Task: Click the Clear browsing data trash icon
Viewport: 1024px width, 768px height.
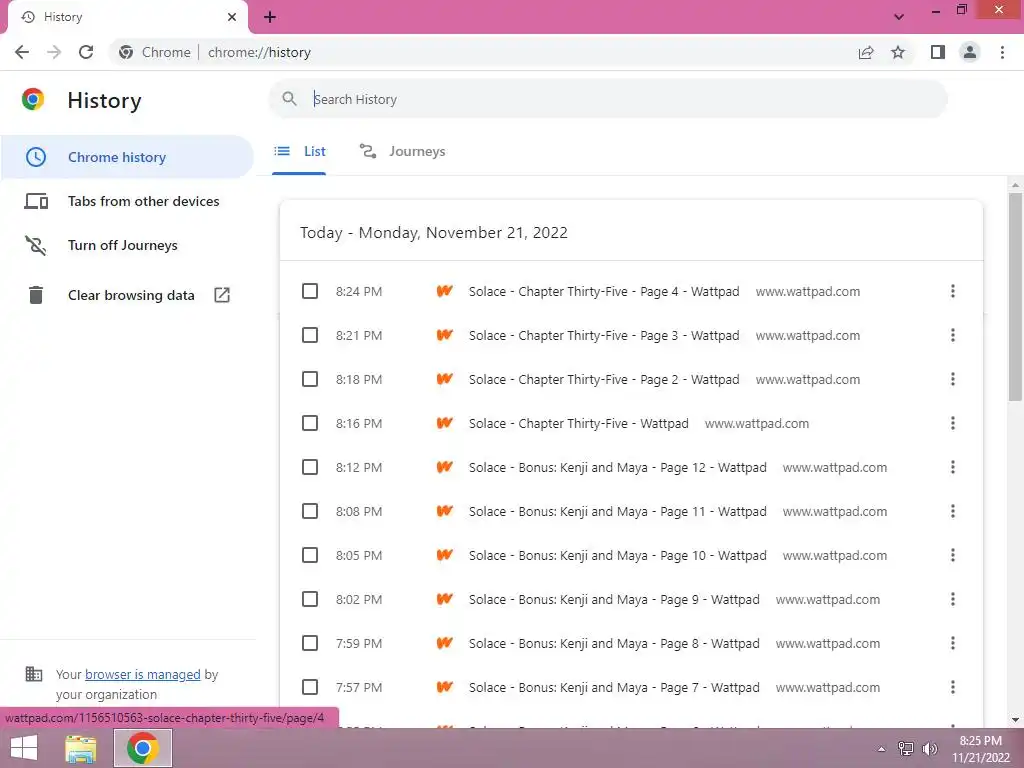Action: (x=36, y=295)
